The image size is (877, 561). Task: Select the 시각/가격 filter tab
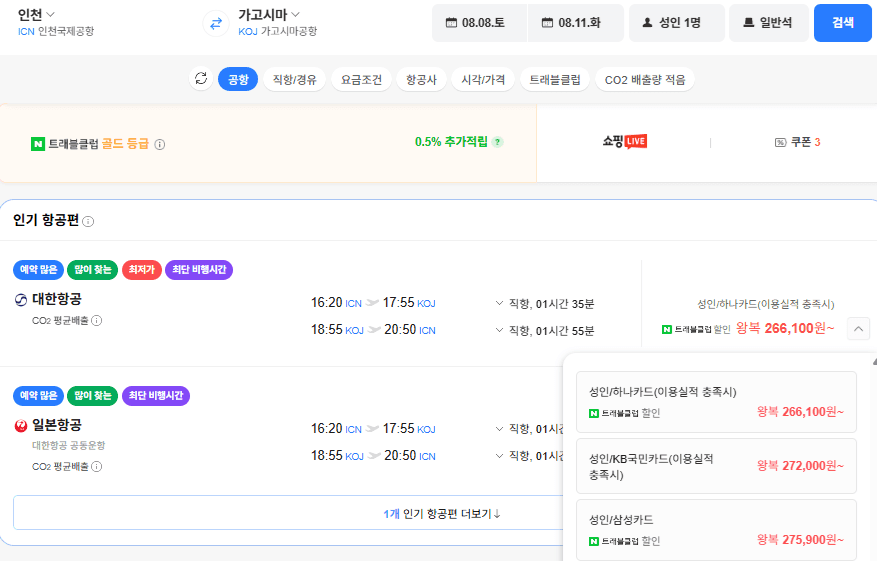[483, 79]
